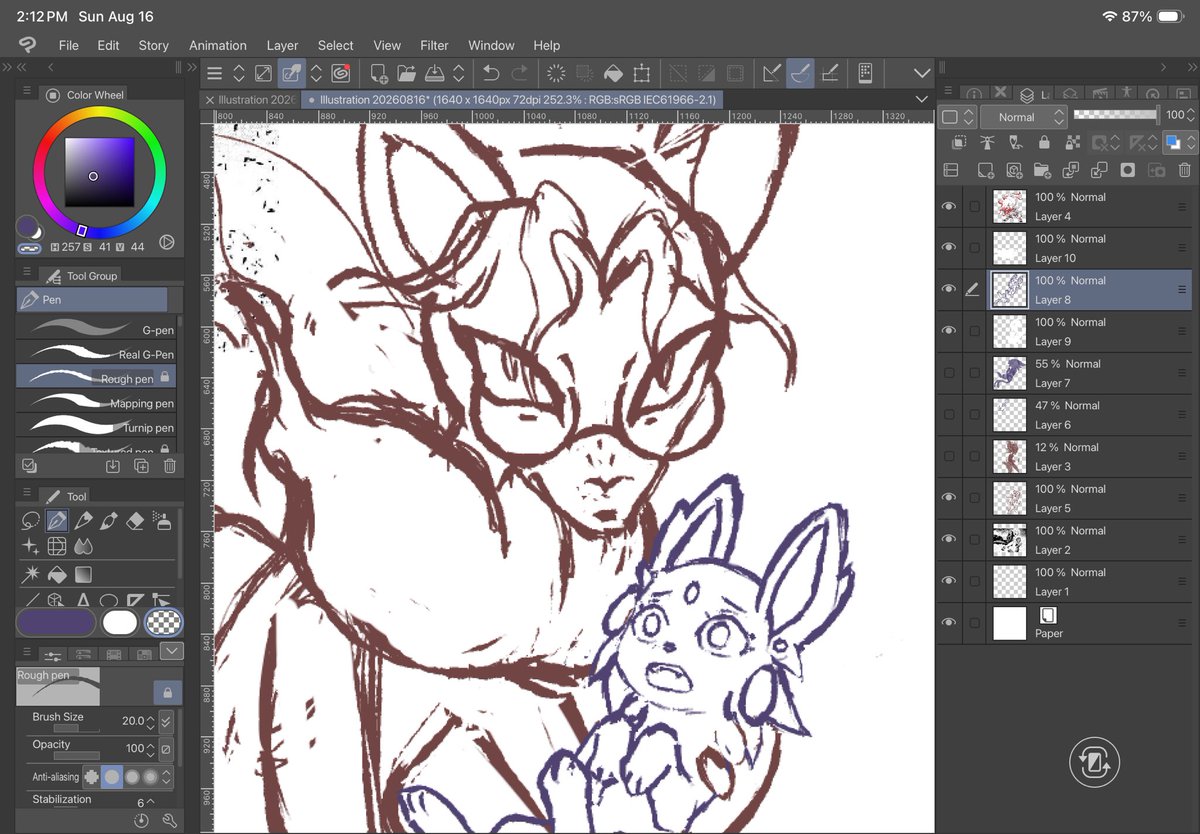Hide Layer 4 using eye icon
Screen dimensions: 1200x834
coord(949,206)
